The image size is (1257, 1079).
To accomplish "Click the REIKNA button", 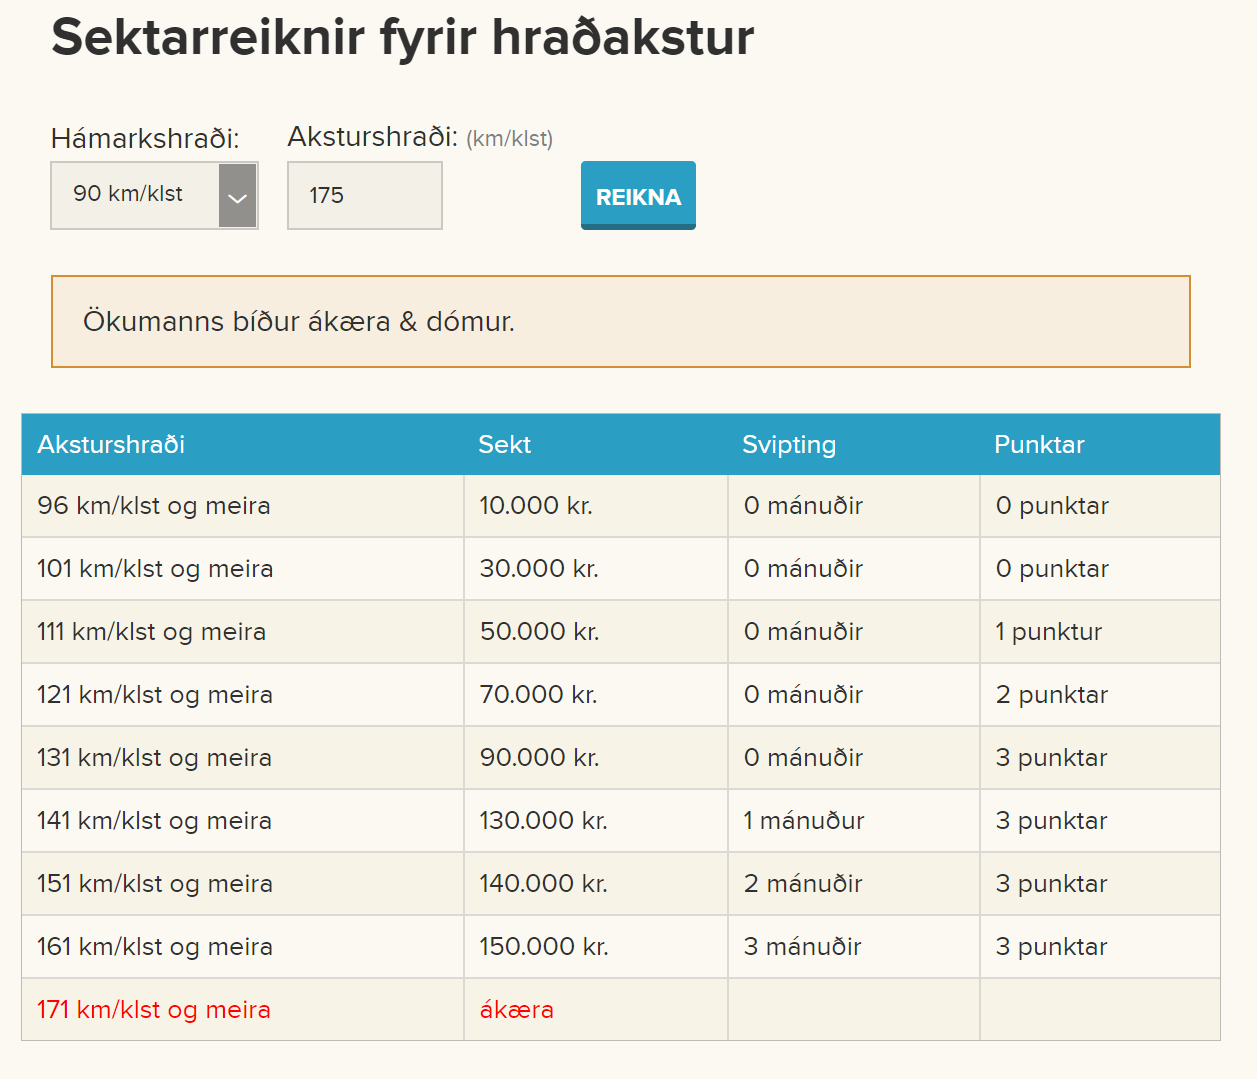I will [x=638, y=195].
